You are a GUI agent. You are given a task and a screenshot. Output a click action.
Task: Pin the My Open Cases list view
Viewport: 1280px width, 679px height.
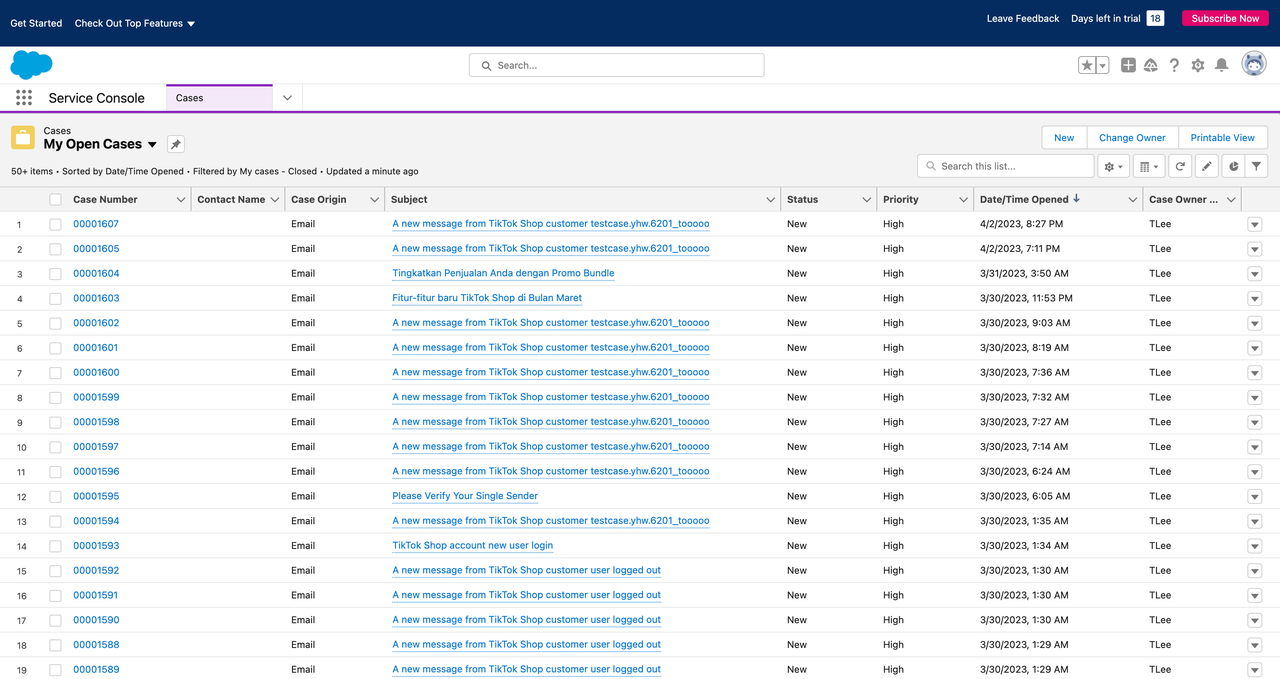click(175, 144)
